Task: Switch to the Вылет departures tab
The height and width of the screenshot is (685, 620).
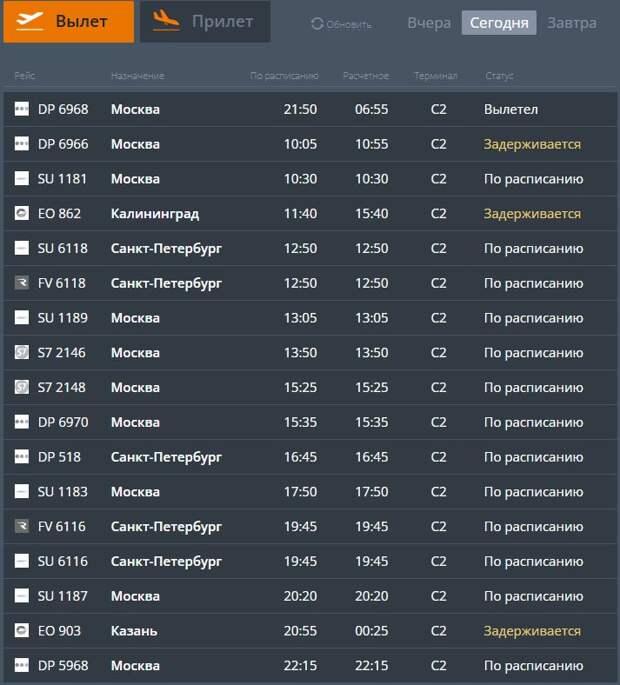Action: point(68,22)
